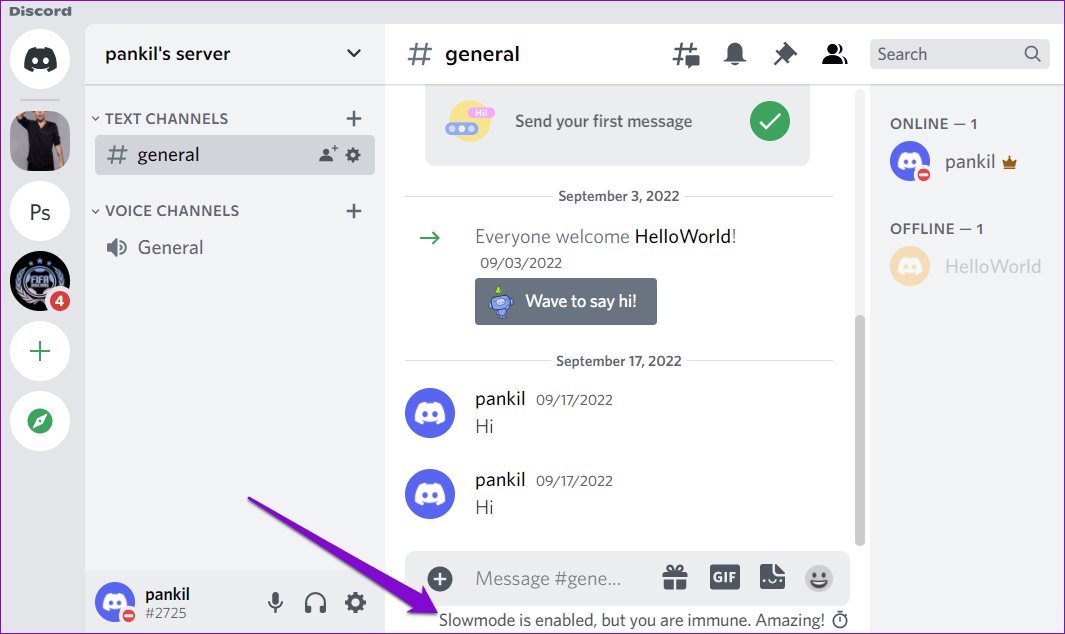
Task: Open notification settings bell icon
Action: (x=735, y=54)
